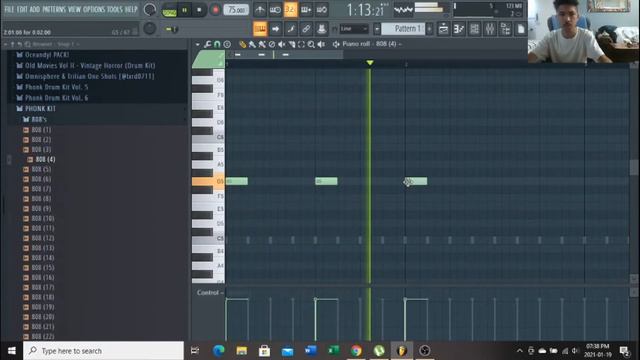Viewport: 640px width, 360px height.
Task: Open the mixer icon
Action: (490, 29)
